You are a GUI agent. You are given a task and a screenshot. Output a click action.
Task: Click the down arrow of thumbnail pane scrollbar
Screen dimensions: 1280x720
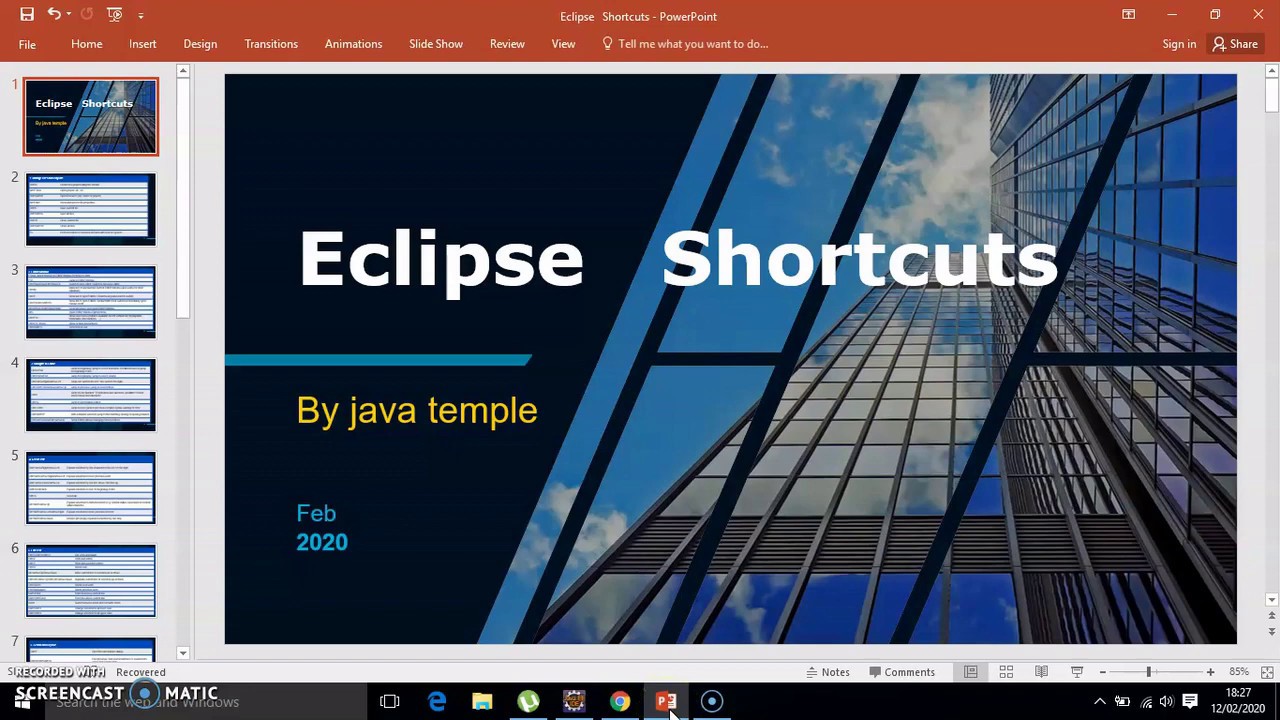click(x=183, y=652)
